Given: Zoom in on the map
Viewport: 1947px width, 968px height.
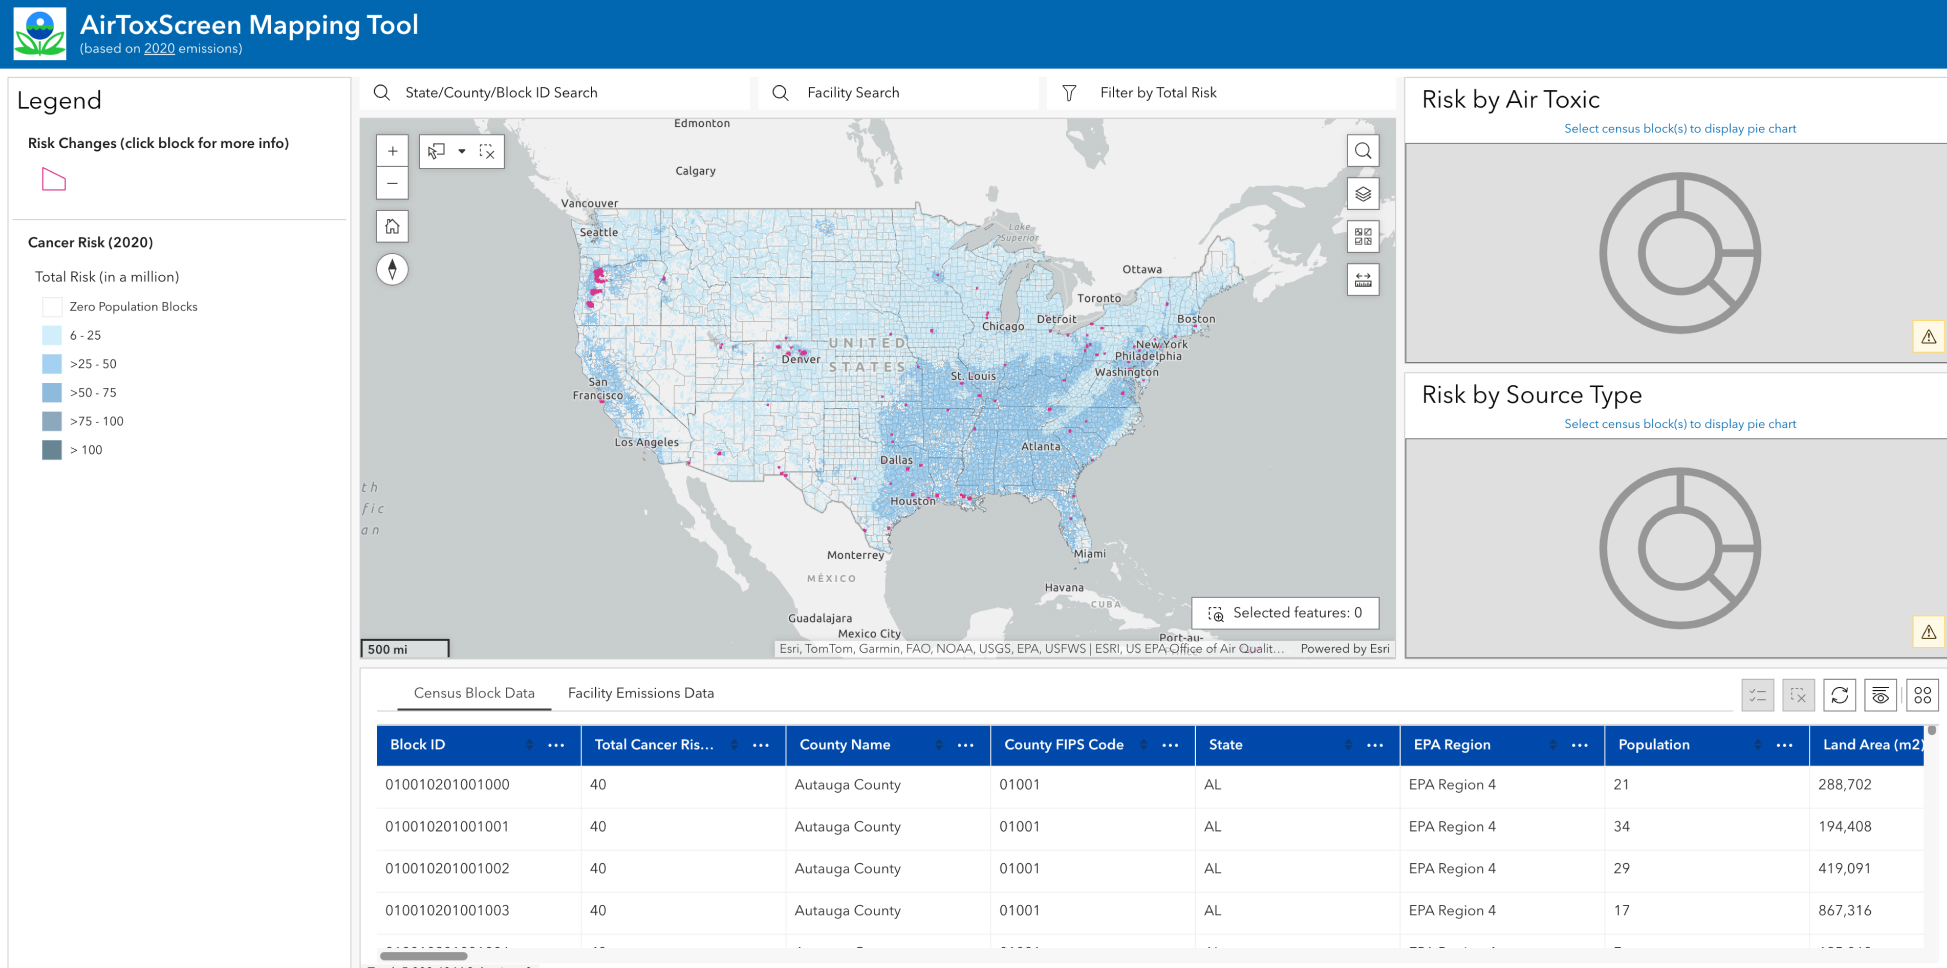Looking at the screenshot, I should (392, 151).
